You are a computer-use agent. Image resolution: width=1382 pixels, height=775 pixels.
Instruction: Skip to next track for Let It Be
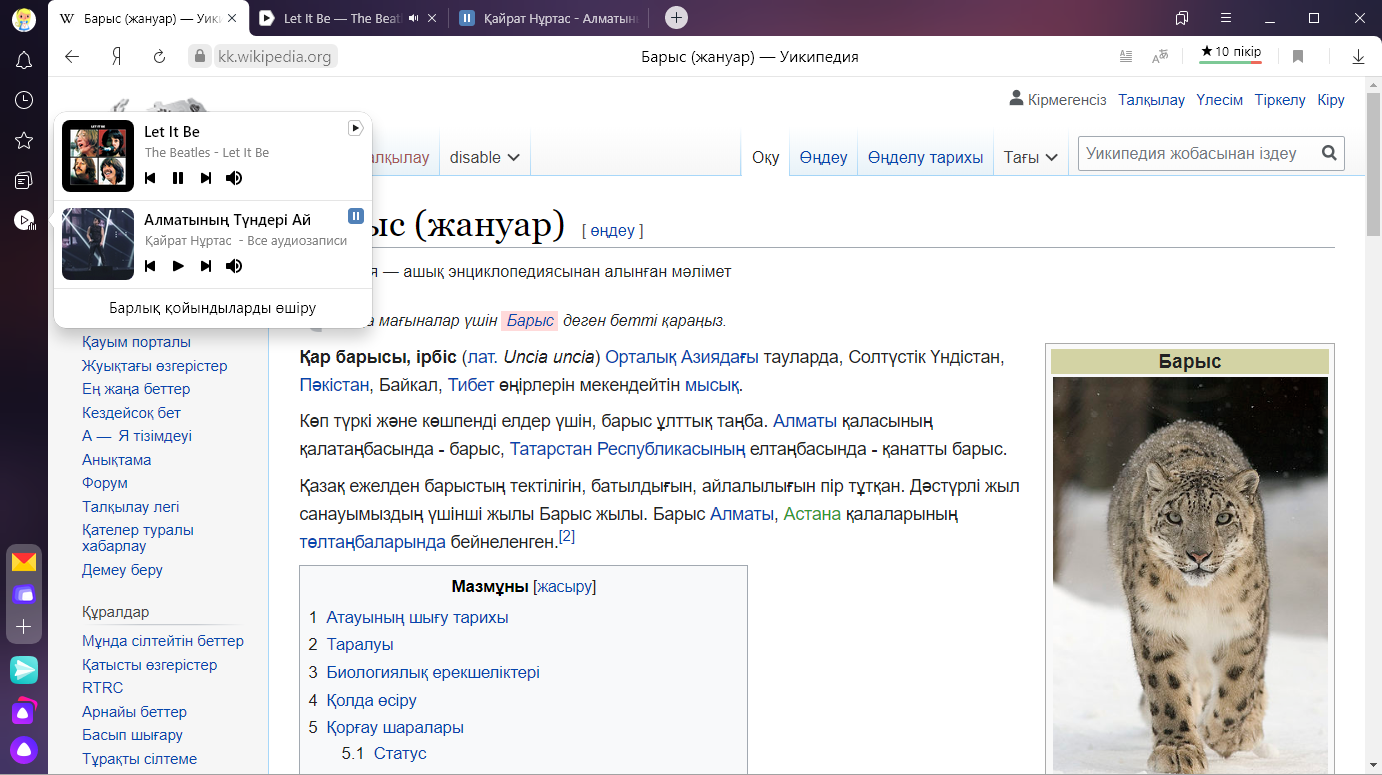coord(206,178)
